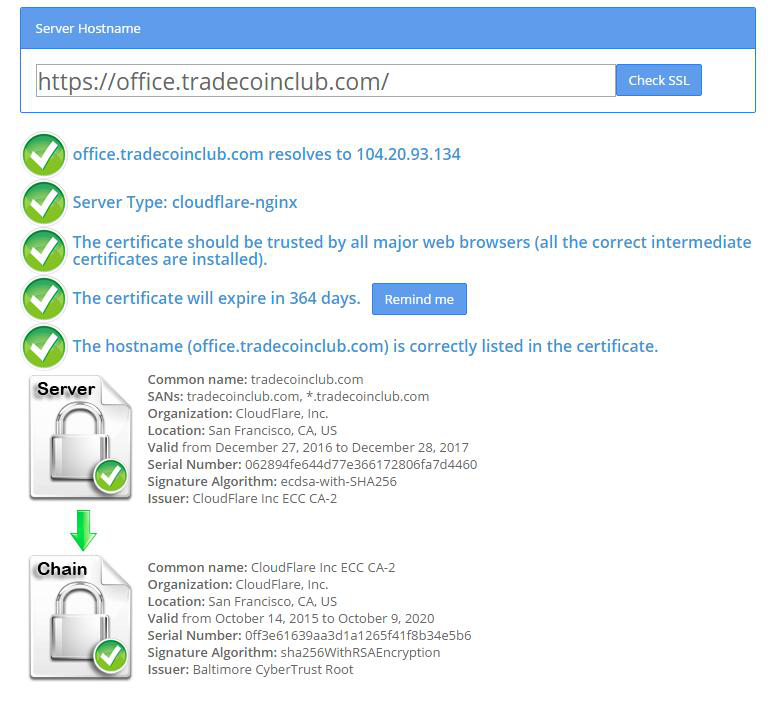Click the green checkmark beside expire in 364 days
This screenshot has height=701, width=783.
tap(44, 299)
